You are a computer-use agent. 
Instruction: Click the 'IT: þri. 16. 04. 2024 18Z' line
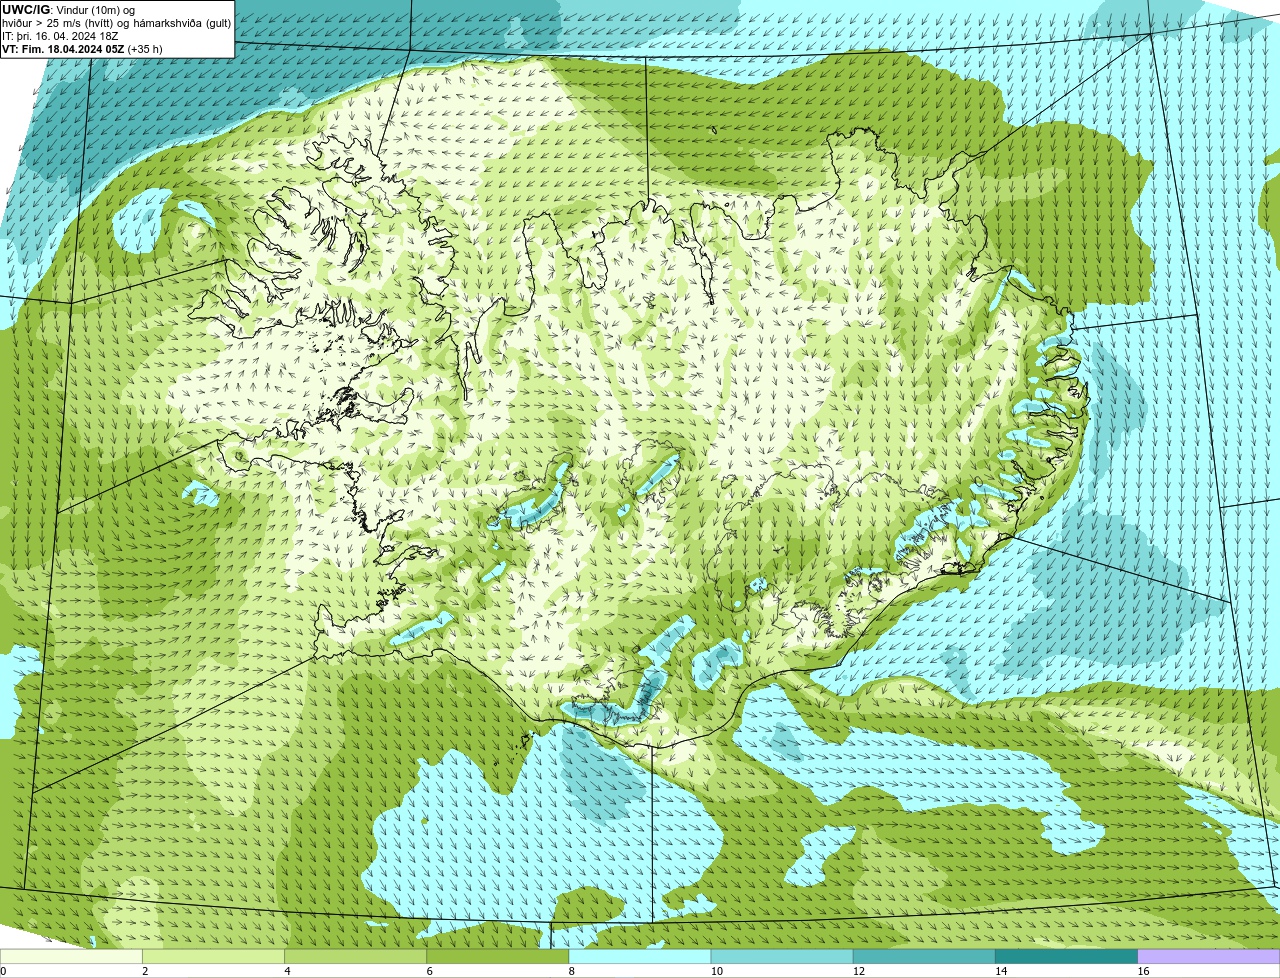click(x=60, y=36)
